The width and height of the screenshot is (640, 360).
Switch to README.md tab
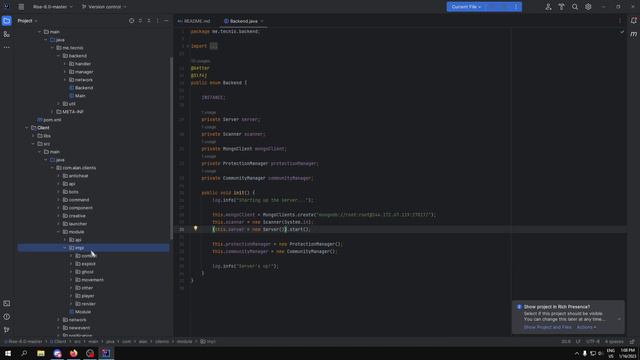pos(194,21)
